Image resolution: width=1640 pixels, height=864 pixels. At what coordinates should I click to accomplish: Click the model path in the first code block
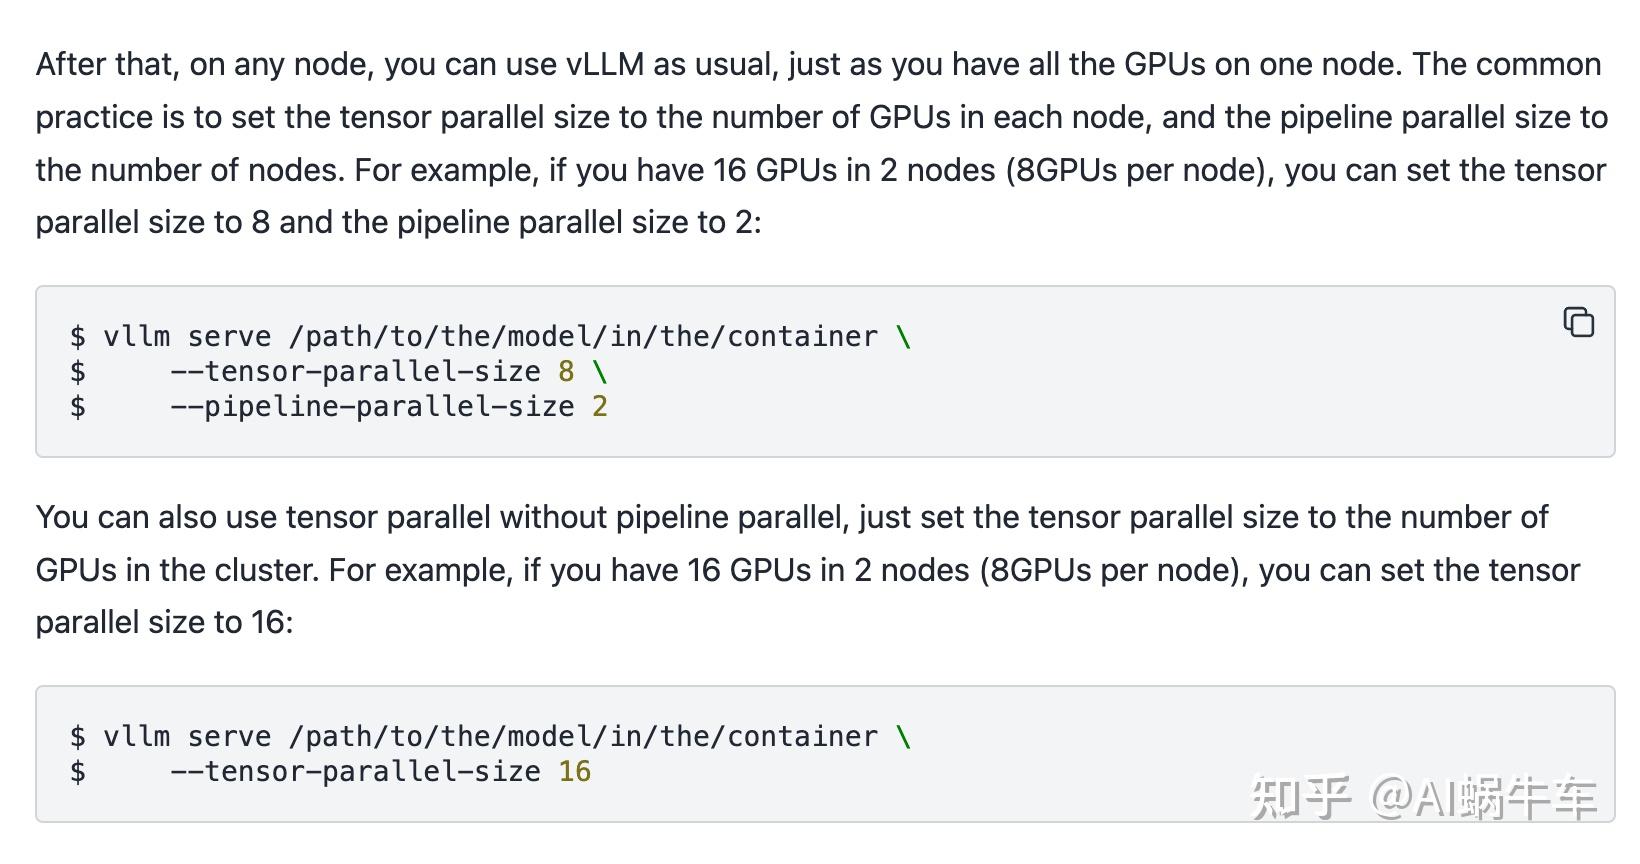pos(582,337)
